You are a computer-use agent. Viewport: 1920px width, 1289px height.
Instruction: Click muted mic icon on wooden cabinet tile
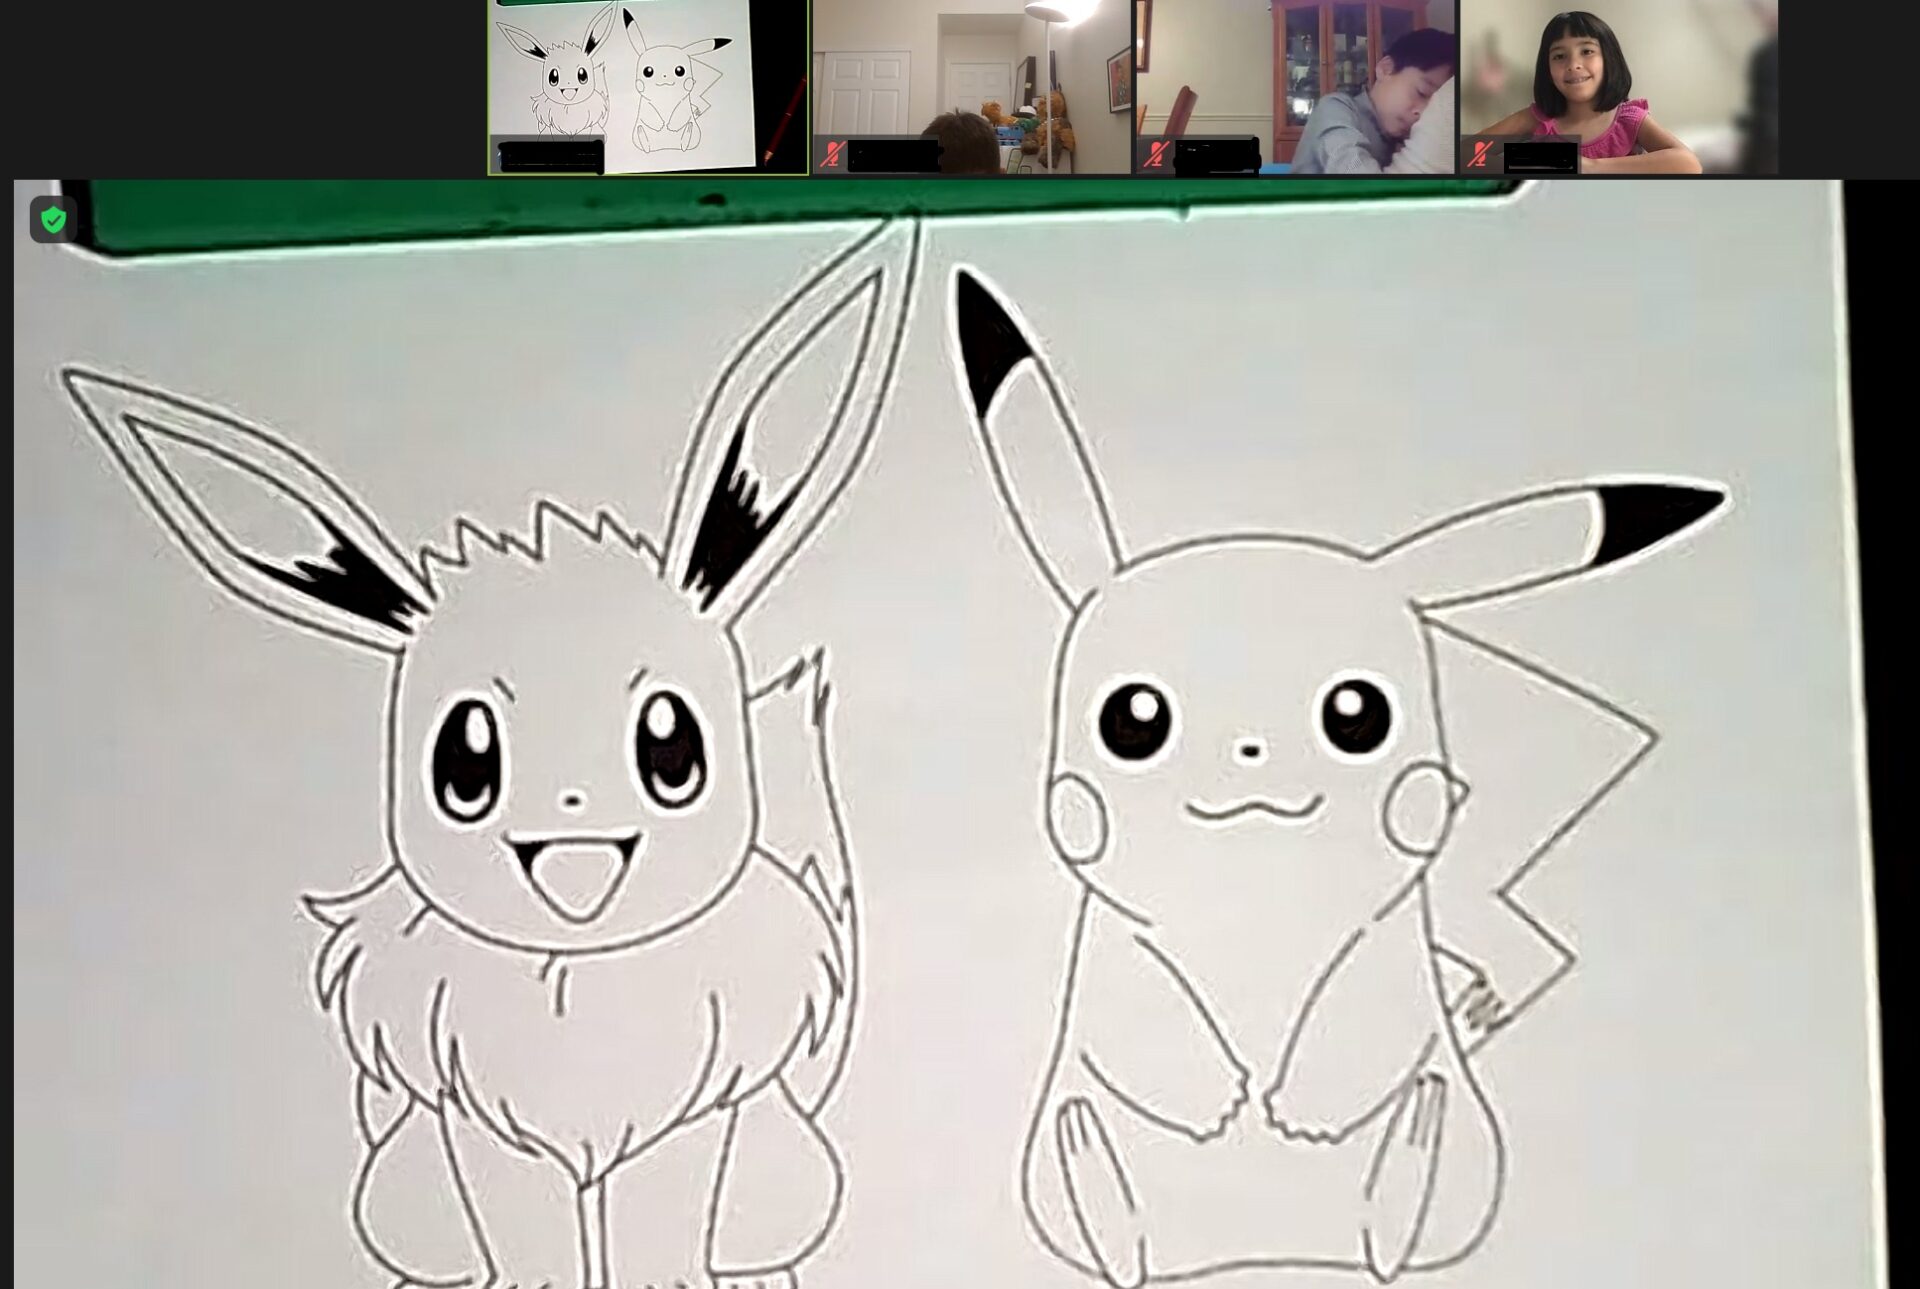click(x=1157, y=155)
